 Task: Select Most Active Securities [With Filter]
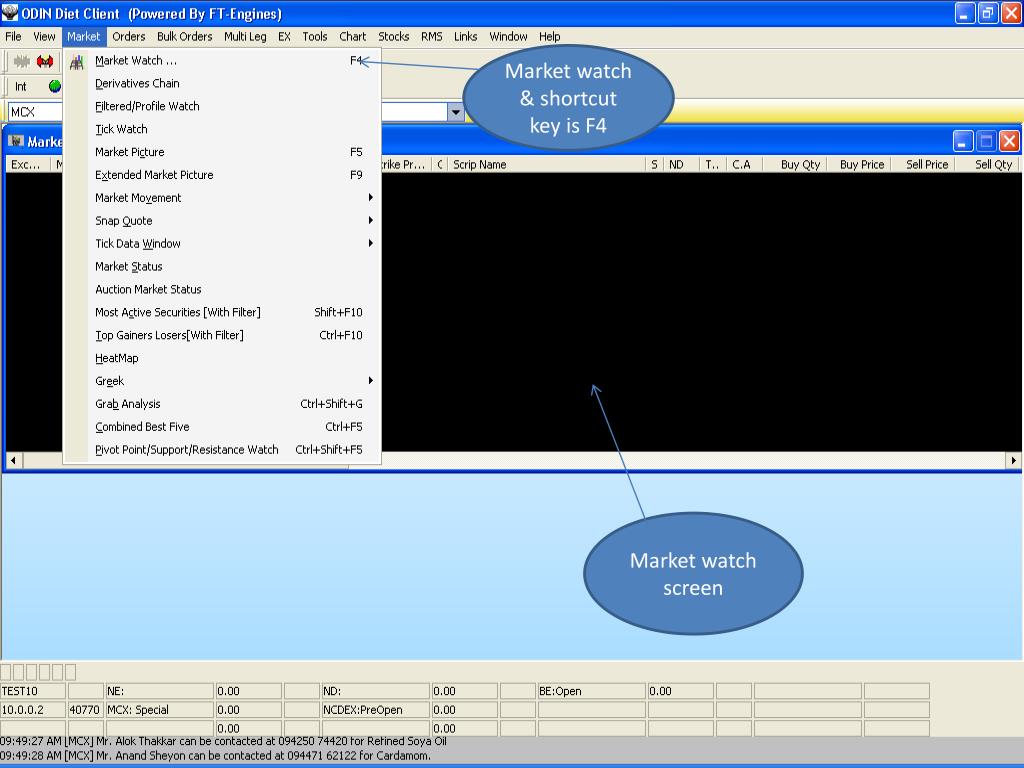coord(222,312)
